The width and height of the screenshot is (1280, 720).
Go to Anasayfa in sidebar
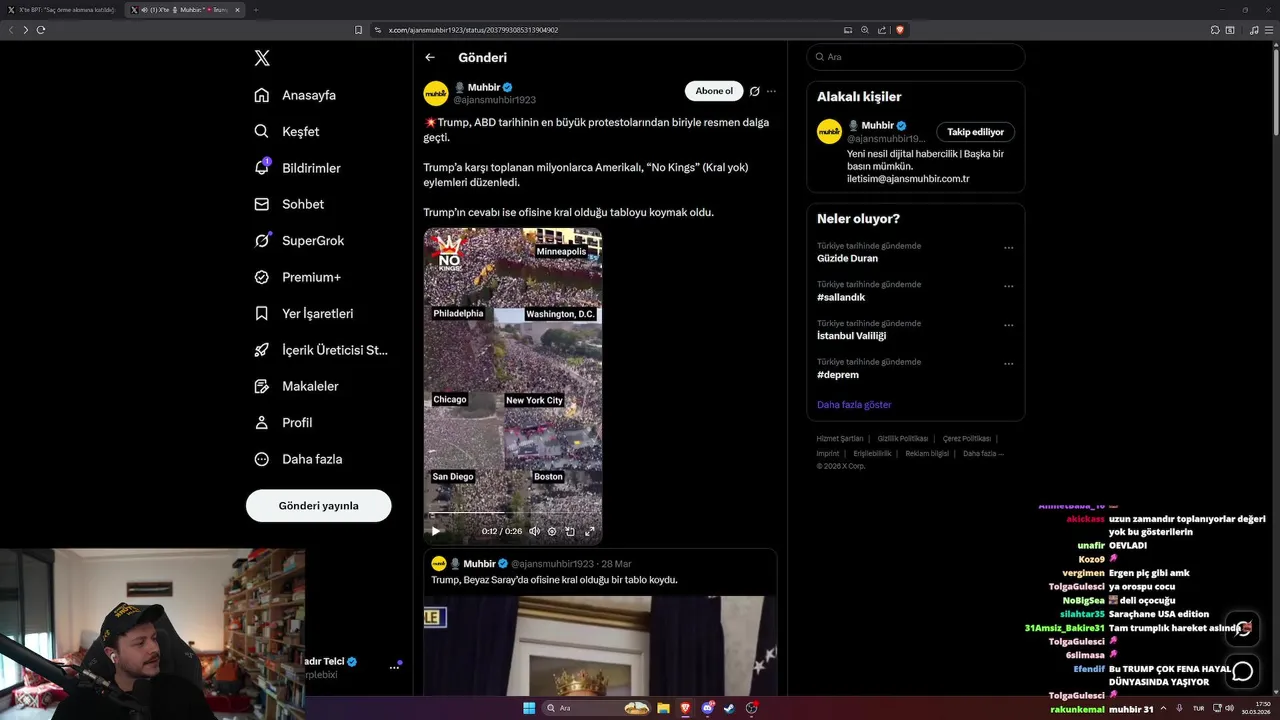295,95
